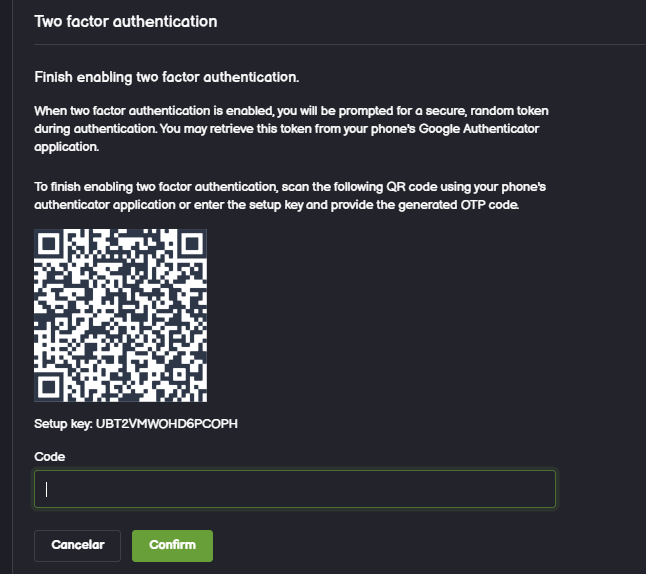This screenshot has width=646, height=574.
Task: Click the QR code's bottom-right corner
Action: point(200,395)
